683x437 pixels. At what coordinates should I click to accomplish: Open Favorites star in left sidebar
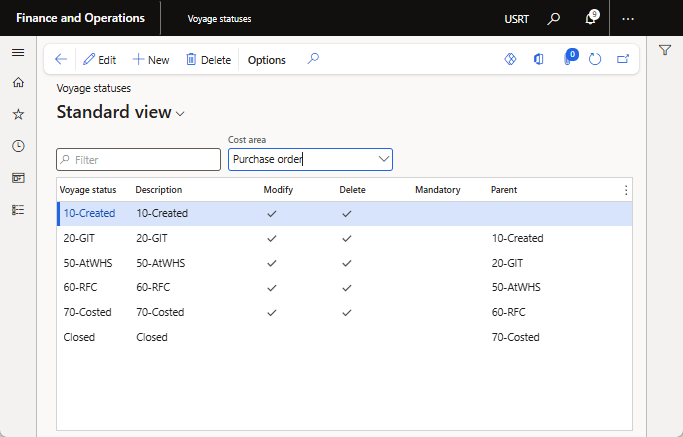18,114
